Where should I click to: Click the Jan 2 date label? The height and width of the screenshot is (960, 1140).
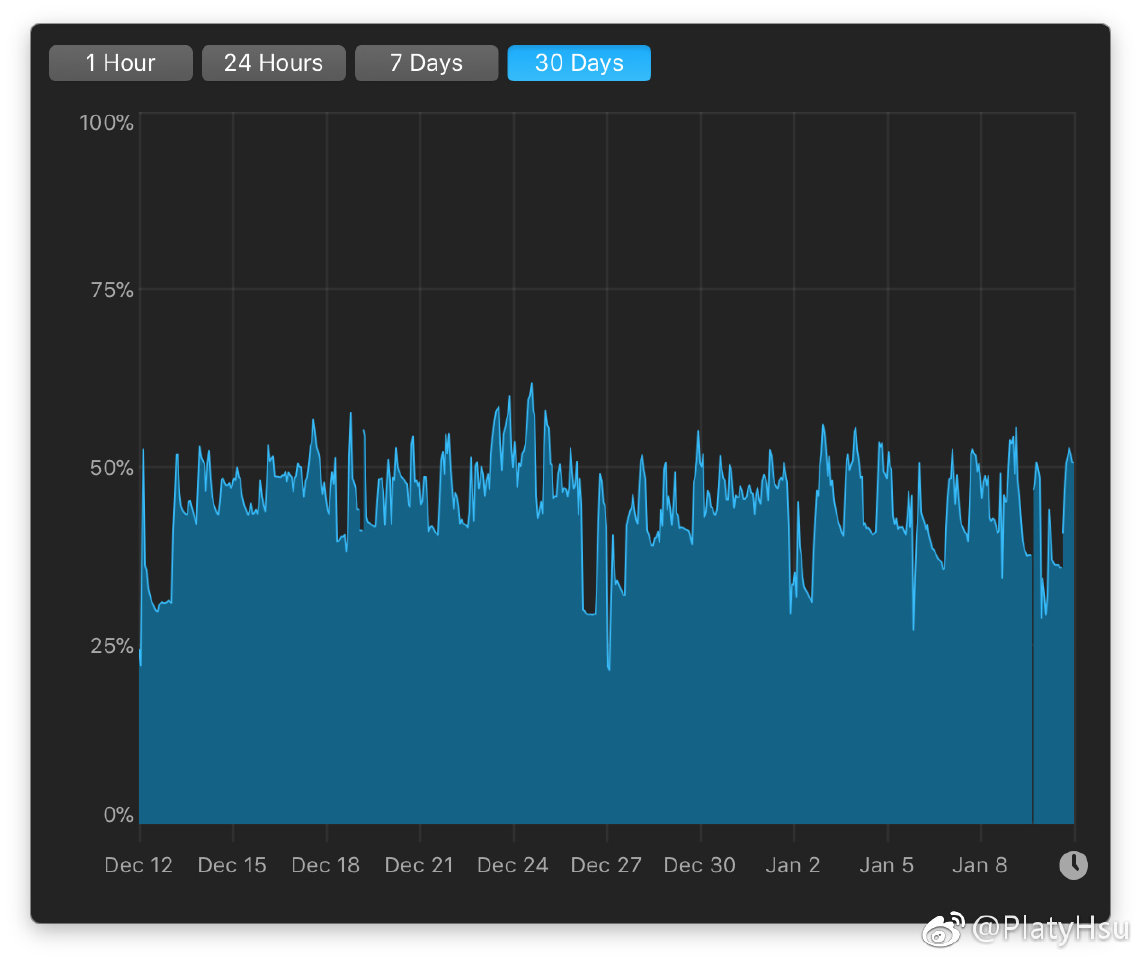click(793, 865)
